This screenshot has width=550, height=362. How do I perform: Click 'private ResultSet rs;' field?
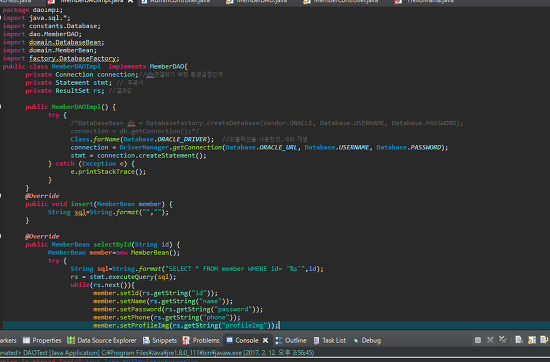click(65, 90)
